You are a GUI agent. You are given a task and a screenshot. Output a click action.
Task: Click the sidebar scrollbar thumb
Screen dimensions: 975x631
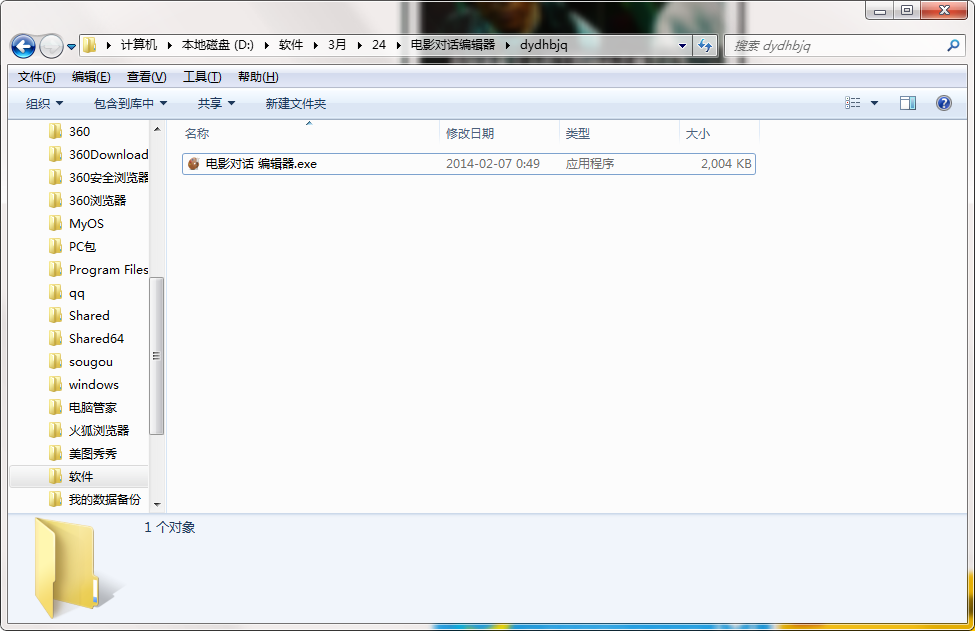tap(157, 356)
